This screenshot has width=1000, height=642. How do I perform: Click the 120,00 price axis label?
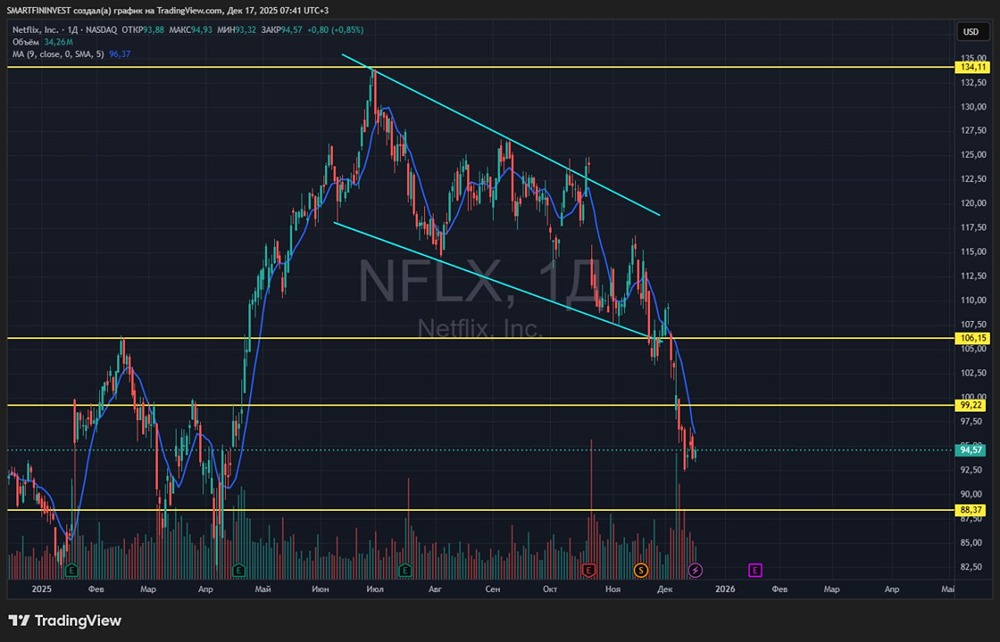[973, 203]
